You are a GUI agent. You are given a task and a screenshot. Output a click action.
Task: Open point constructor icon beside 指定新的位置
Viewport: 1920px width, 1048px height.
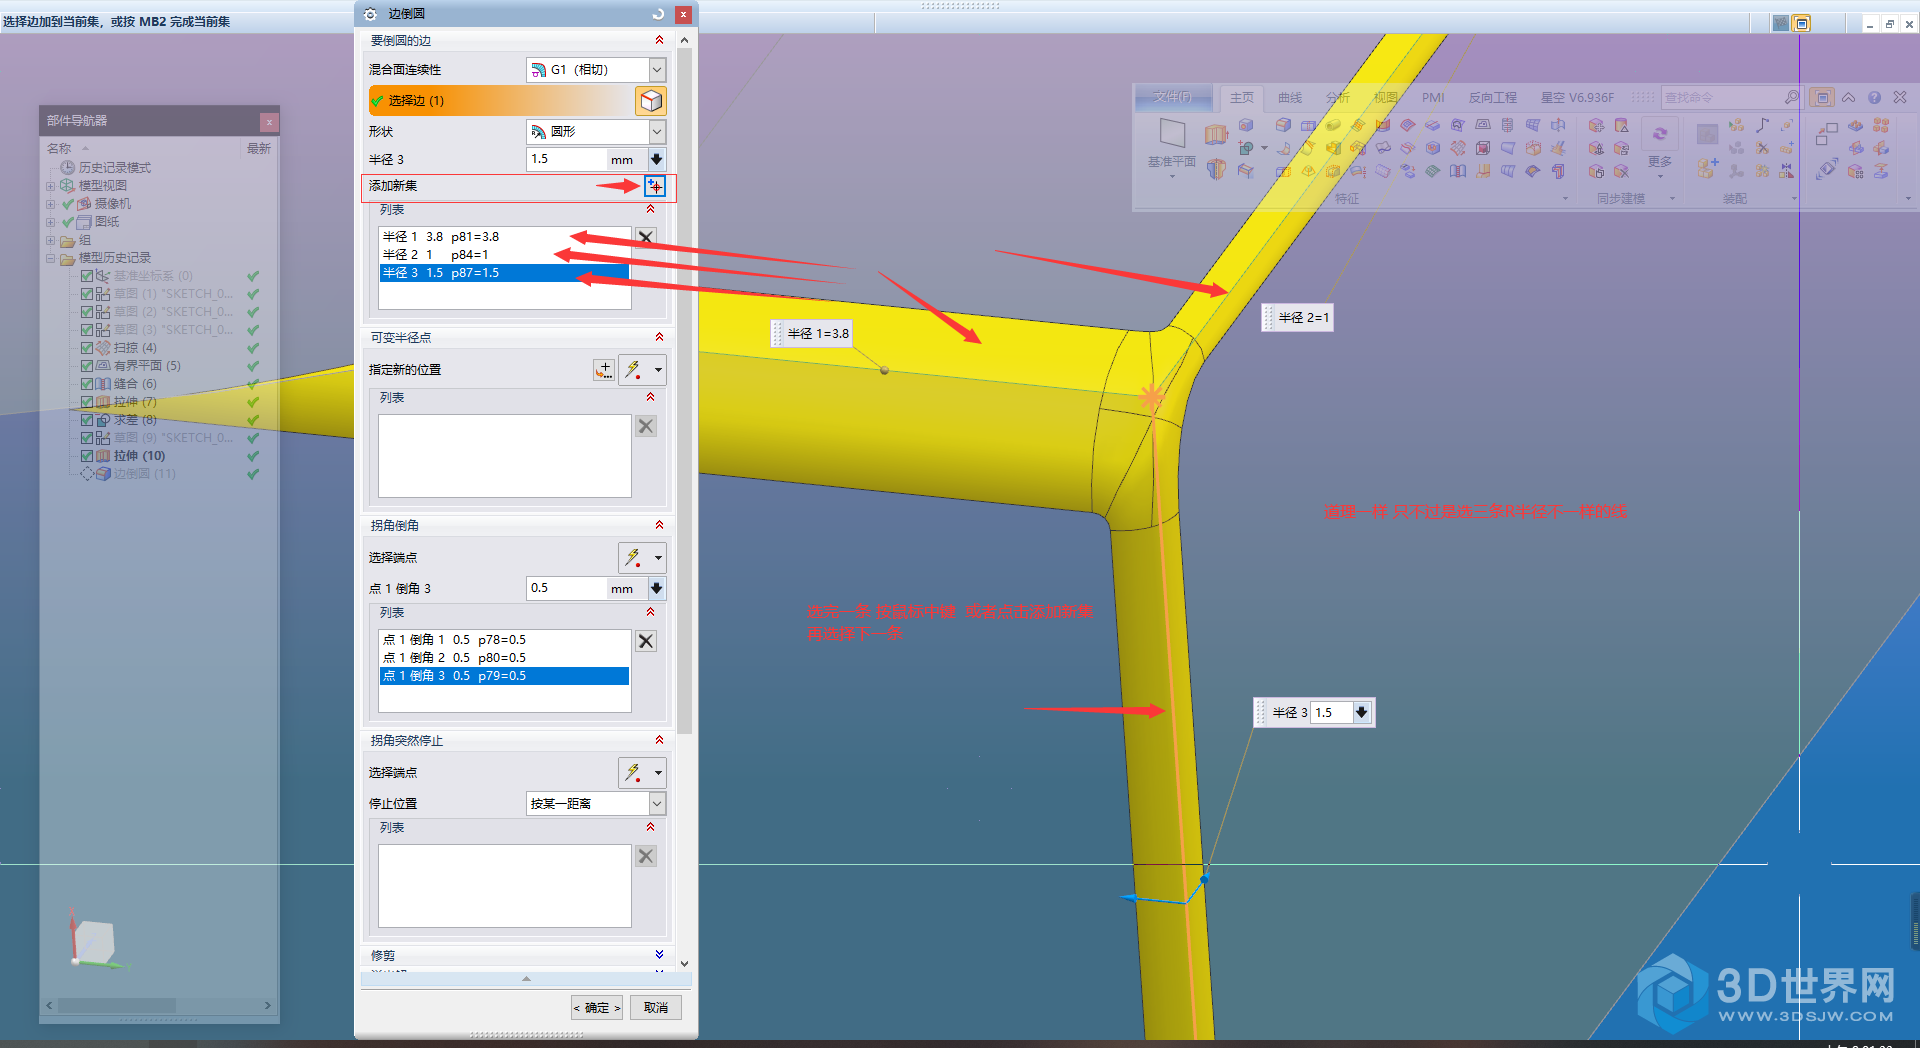point(604,370)
